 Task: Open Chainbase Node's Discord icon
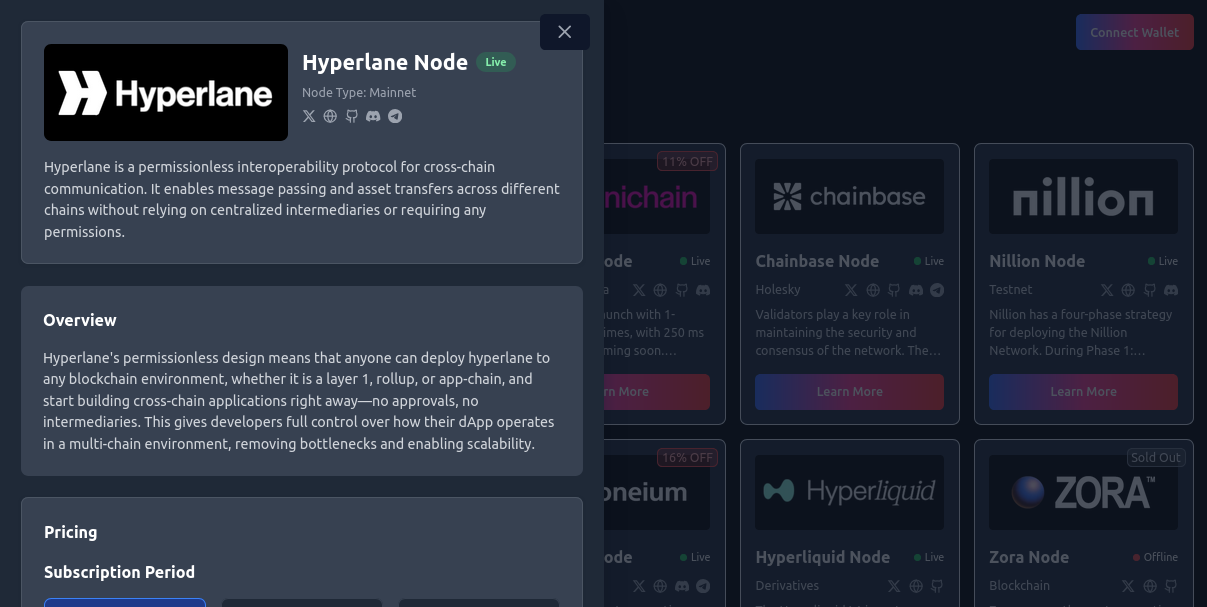(x=916, y=290)
